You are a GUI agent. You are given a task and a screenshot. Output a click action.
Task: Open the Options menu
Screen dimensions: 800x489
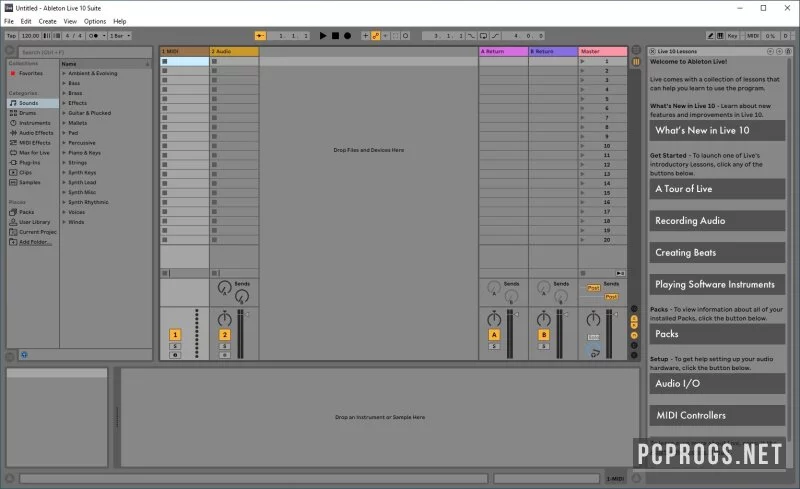pos(95,21)
